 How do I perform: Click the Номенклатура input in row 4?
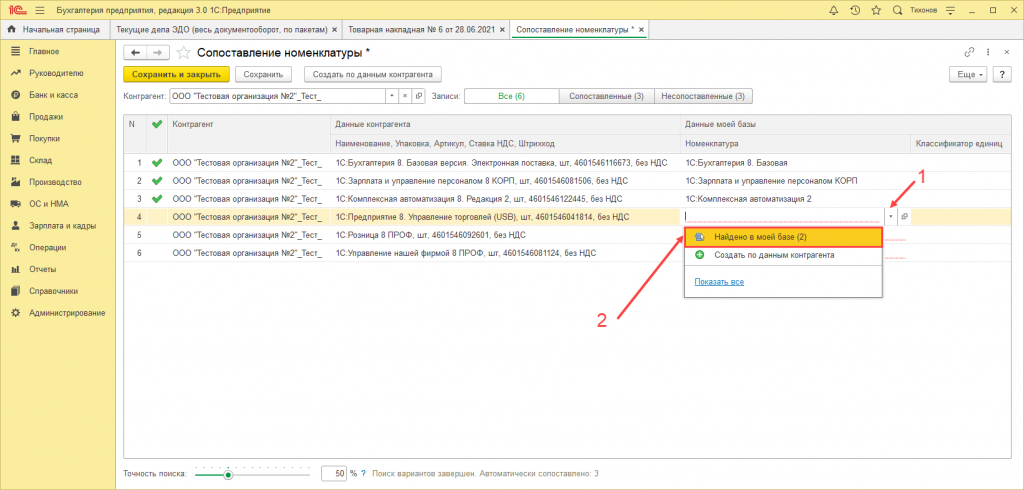point(784,216)
